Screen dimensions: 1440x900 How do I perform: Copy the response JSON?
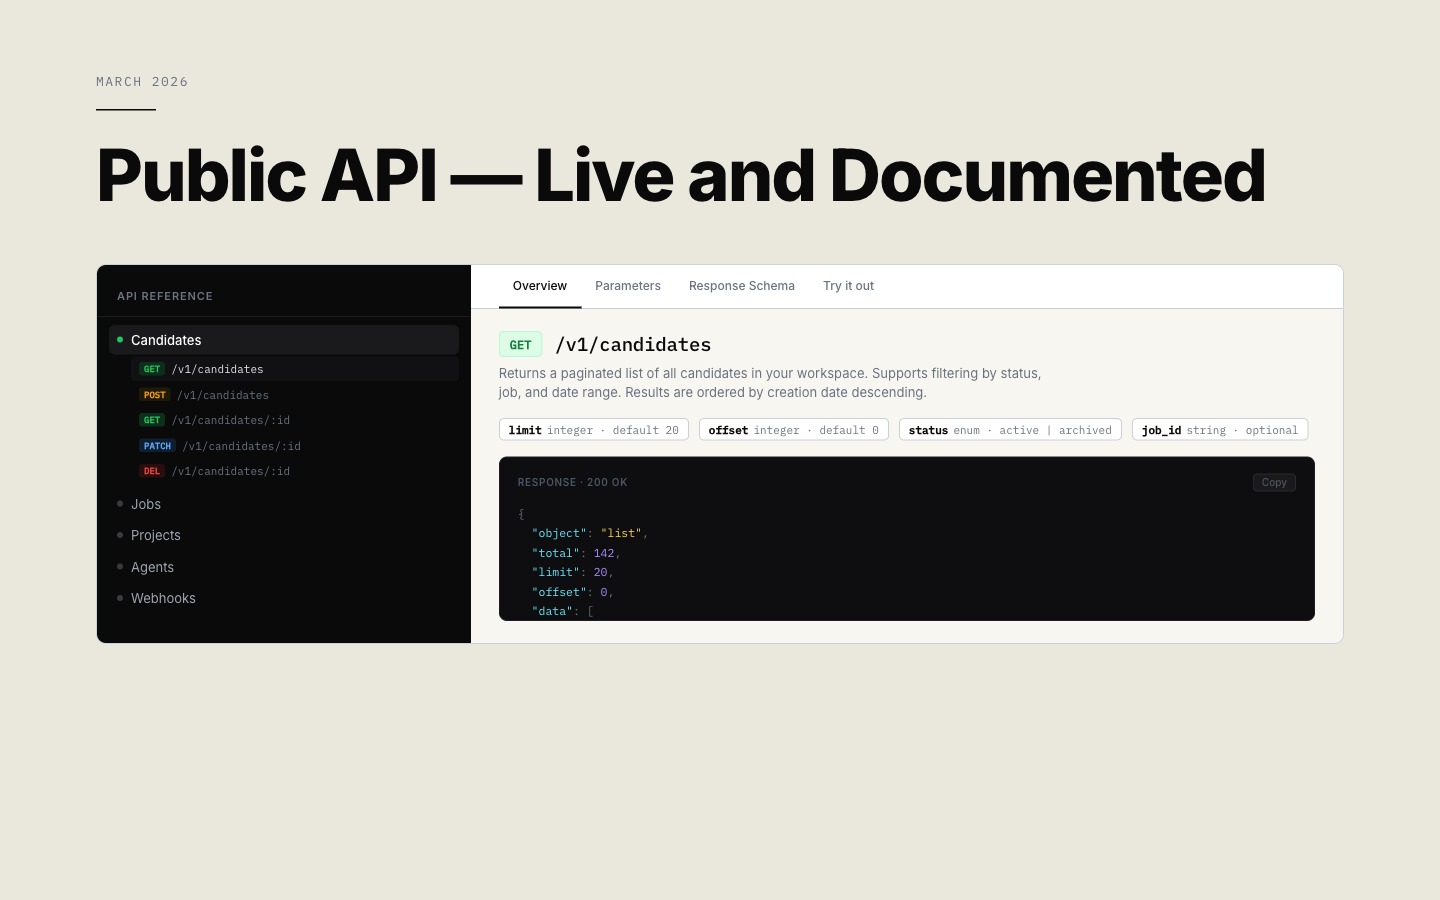[1274, 482]
